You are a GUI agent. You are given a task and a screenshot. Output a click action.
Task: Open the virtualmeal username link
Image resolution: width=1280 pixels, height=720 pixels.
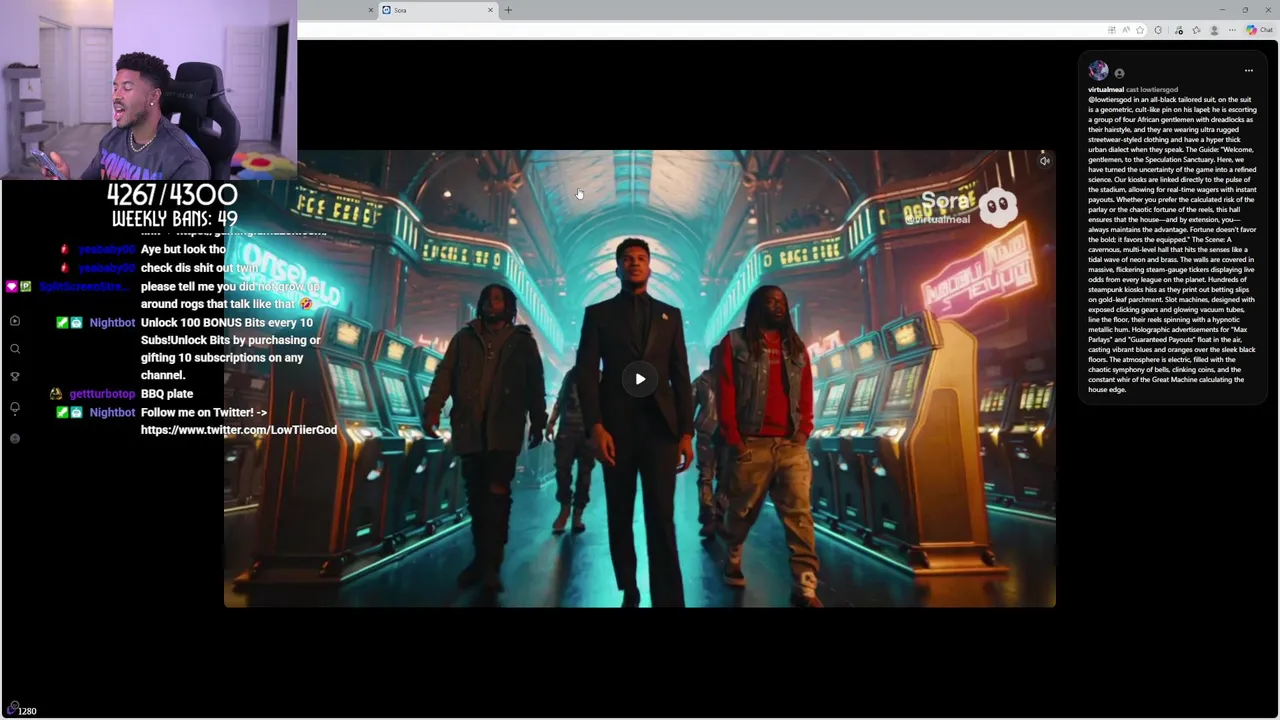pyautogui.click(x=1106, y=90)
